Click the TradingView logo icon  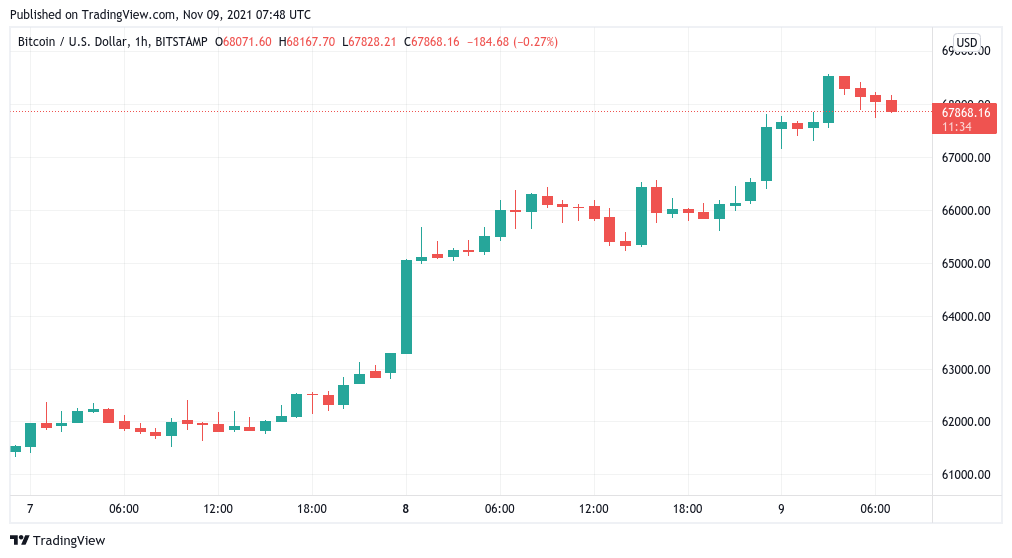(19, 540)
